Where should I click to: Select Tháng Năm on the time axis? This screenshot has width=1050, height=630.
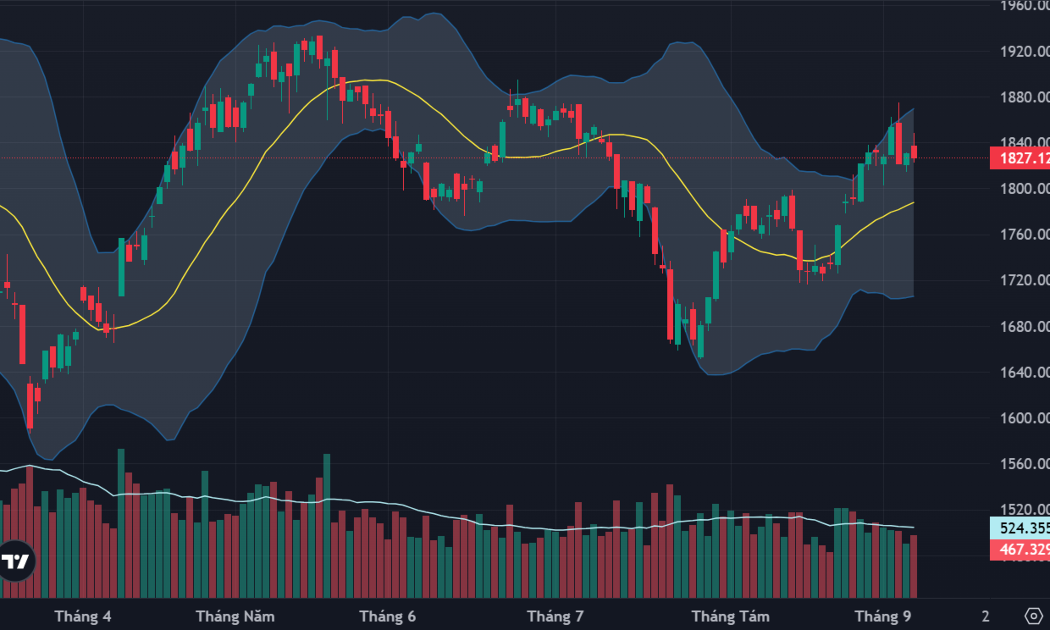[x=235, y=616]
